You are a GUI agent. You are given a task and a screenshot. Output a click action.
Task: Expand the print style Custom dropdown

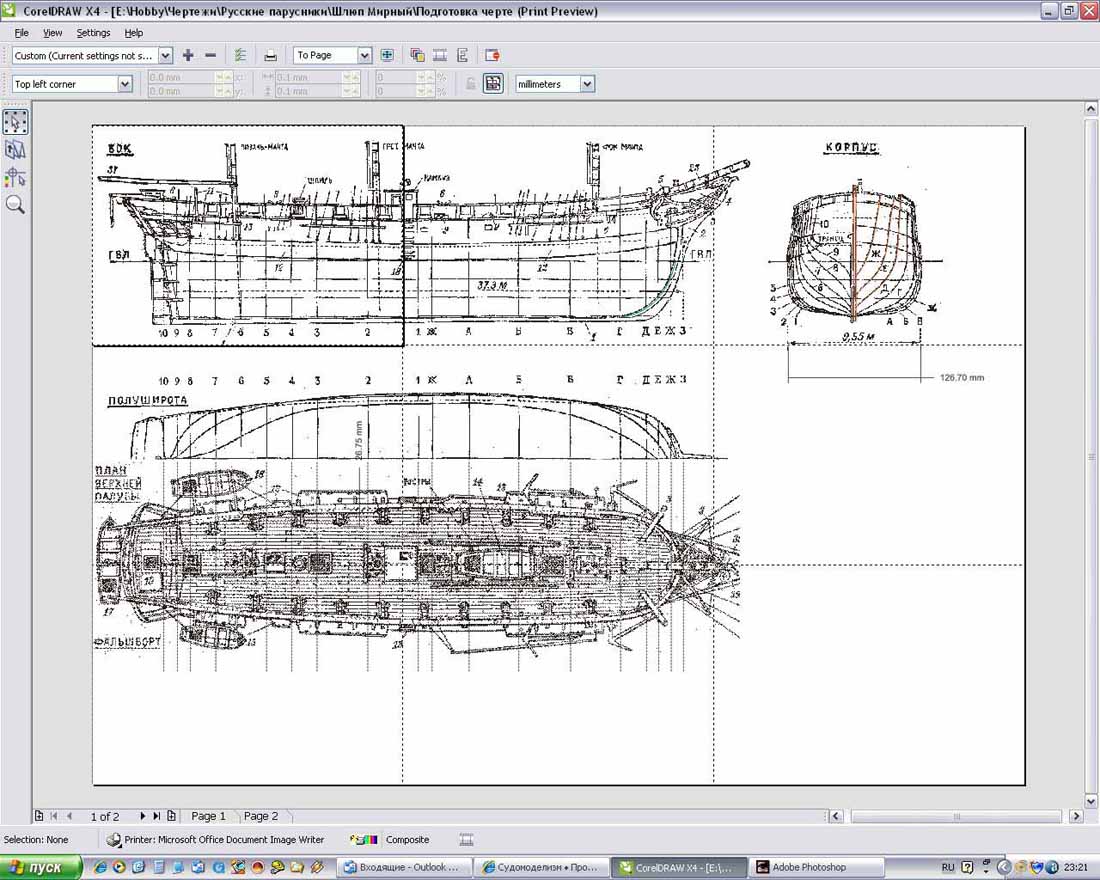tap(165, 56)
